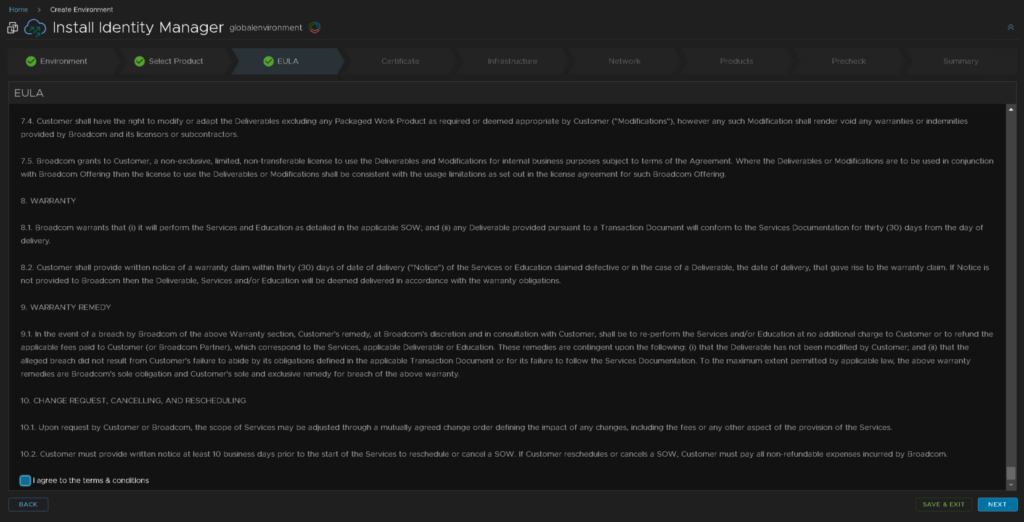This screenshot has height=522, width=1024.
Task: Click the EULA panel header label
Action: [29, 93]
